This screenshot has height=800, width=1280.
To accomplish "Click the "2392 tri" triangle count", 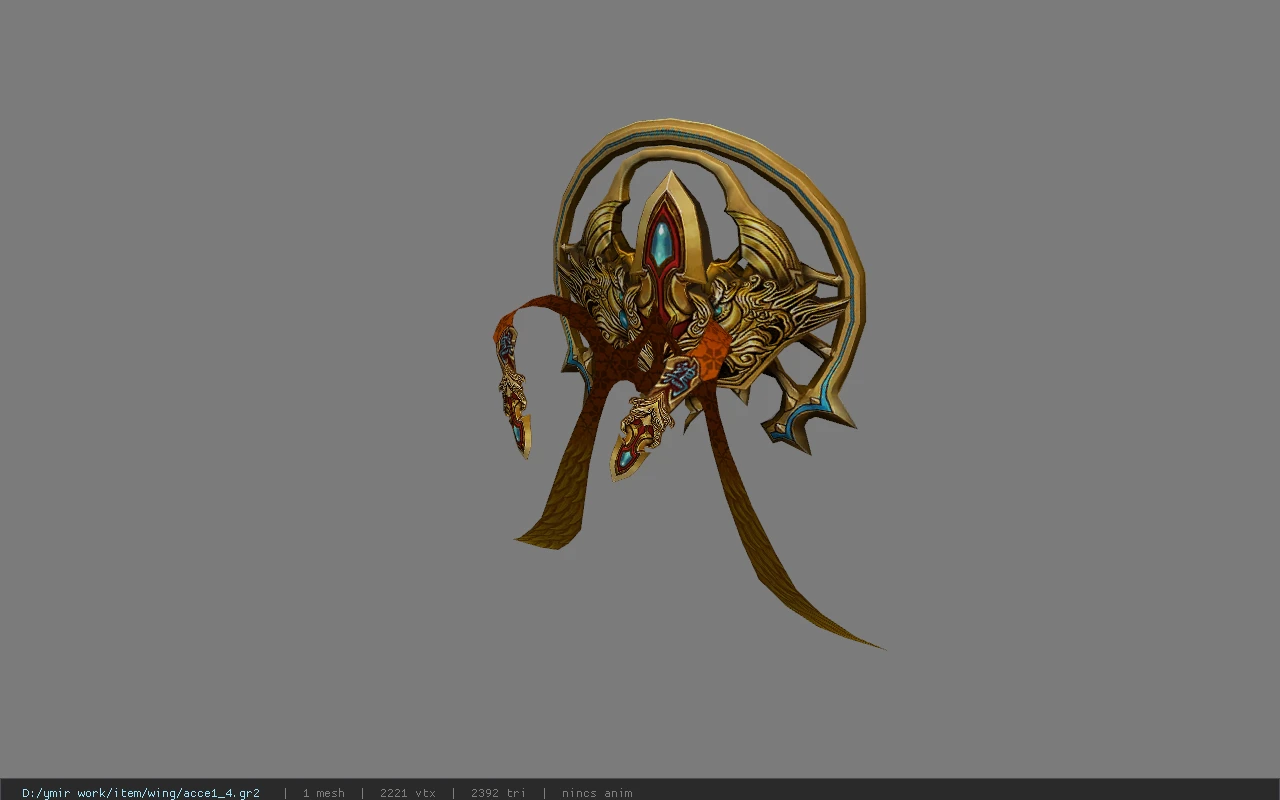I will 498,793.
